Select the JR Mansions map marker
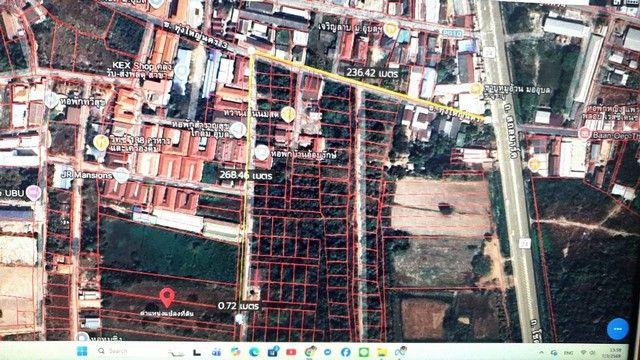This screenshot has height=360, width=640. click(121, 175)
